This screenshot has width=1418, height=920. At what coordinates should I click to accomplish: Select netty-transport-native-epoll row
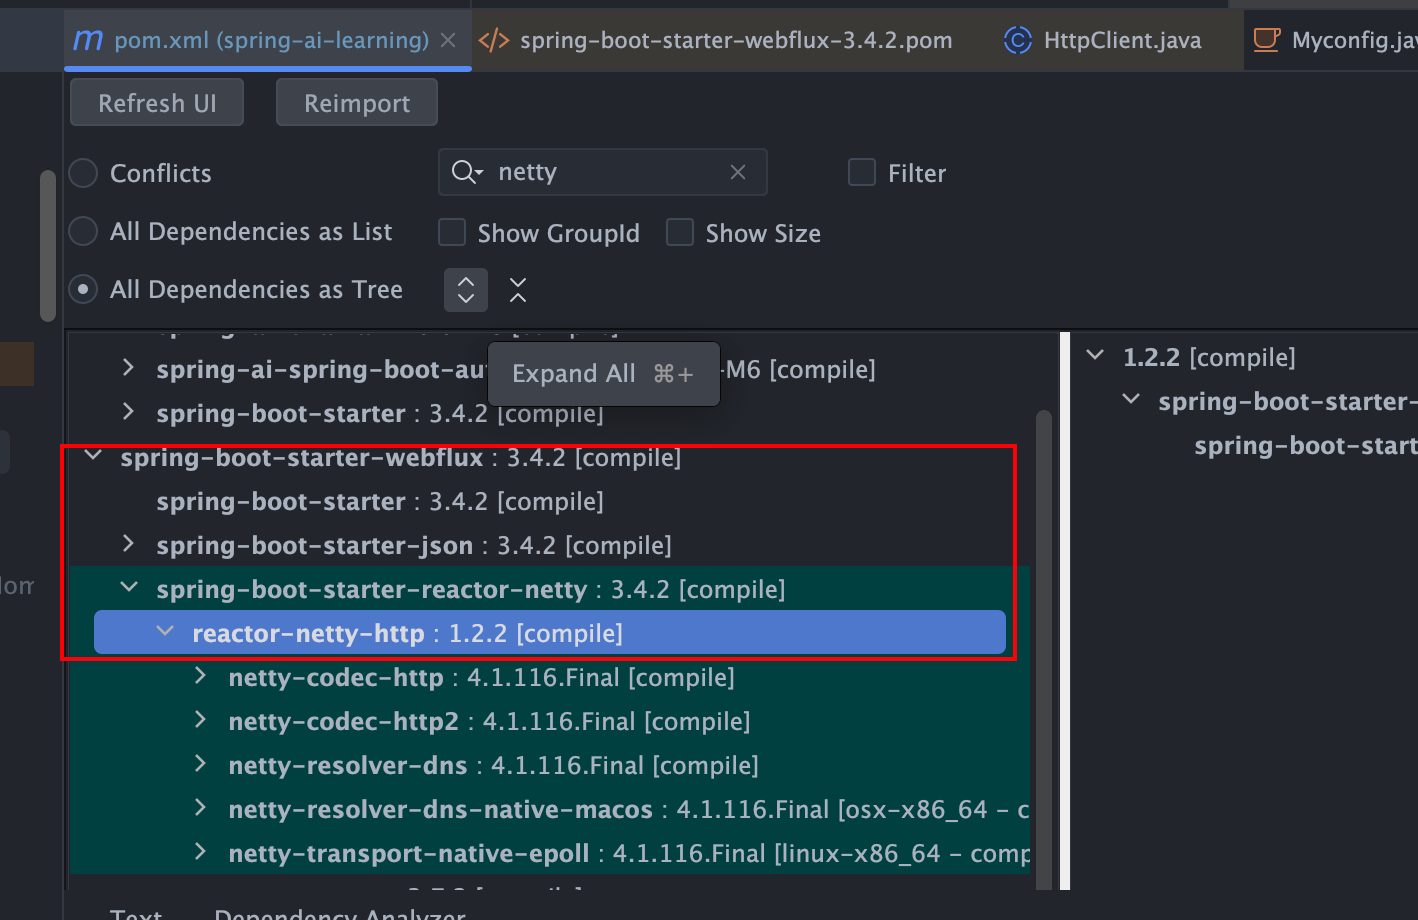coord(629,853)
